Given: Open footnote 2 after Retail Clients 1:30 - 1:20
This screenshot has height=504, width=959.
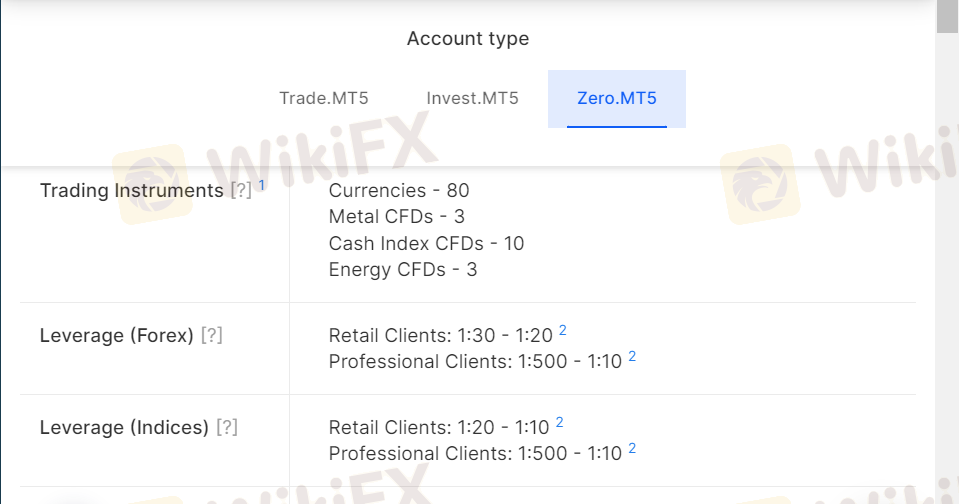Looking at the screenshot, I should (x=563, y=330).
